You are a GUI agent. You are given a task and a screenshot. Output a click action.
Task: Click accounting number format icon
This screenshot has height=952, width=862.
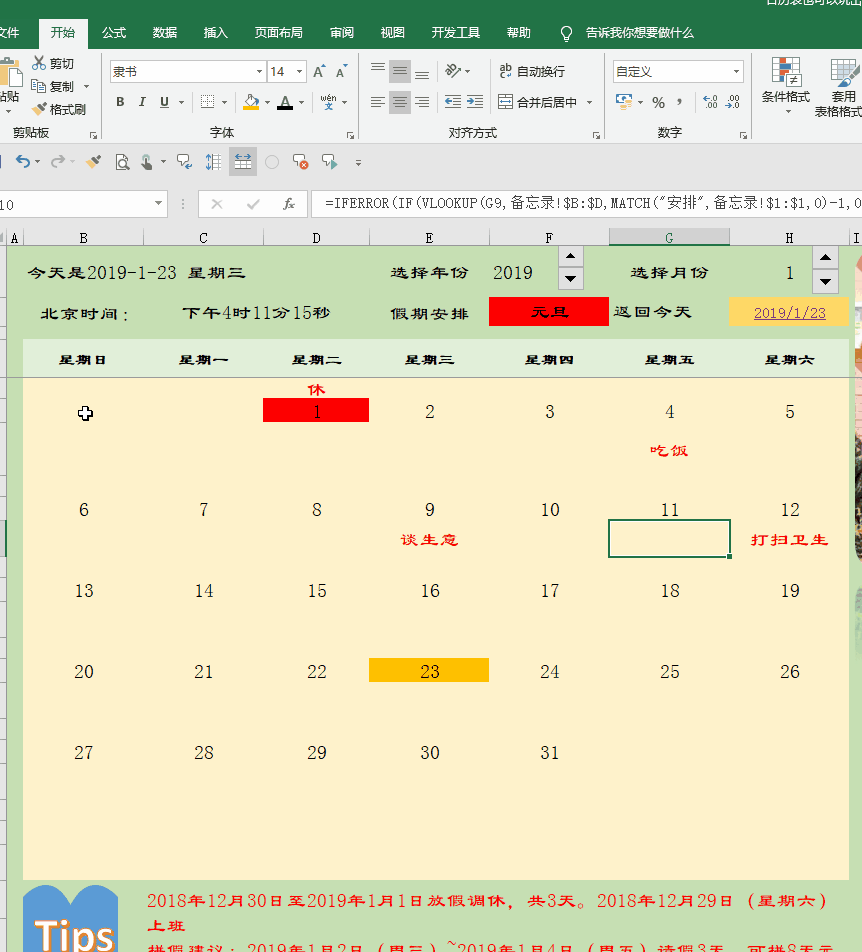click(x=623, y=102)
